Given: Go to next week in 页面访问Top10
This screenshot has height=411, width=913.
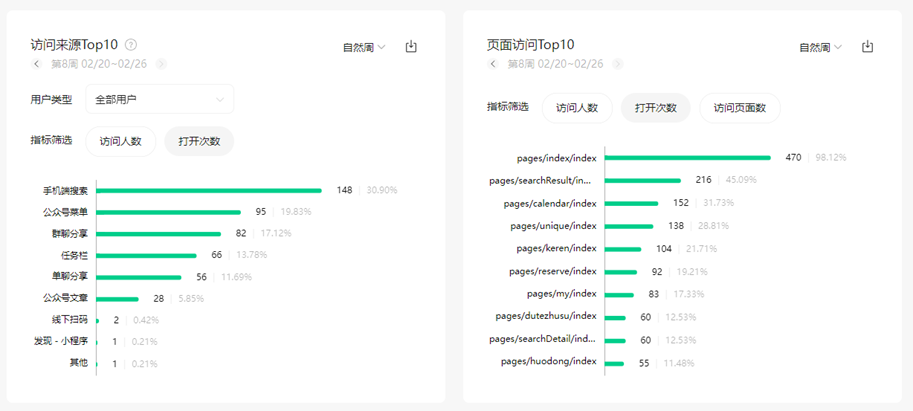Looking at the screenshot, I should (x=618, y=64).
